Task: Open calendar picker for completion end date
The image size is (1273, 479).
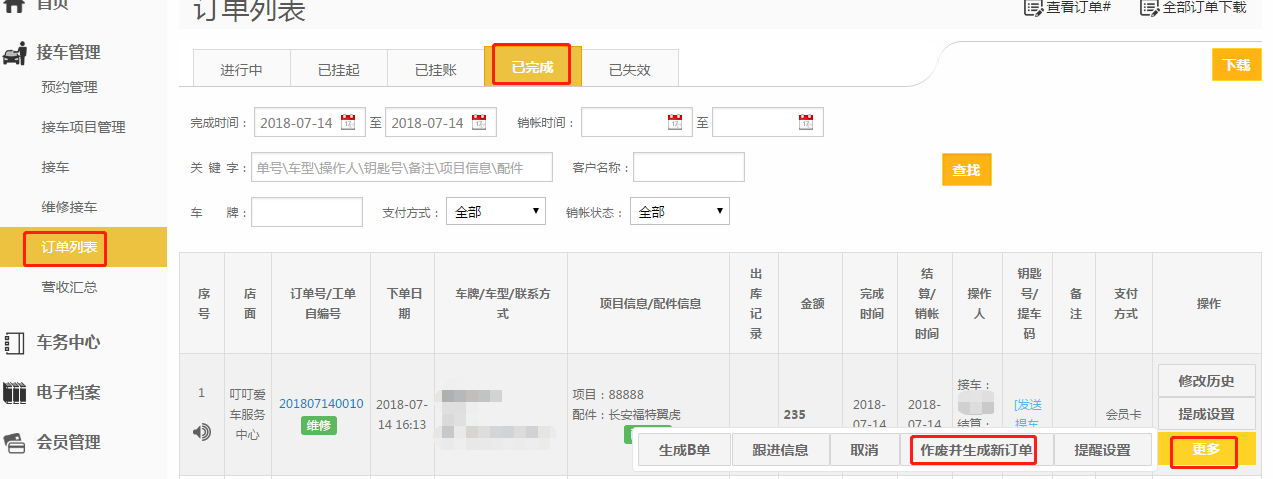Action: 478,123
